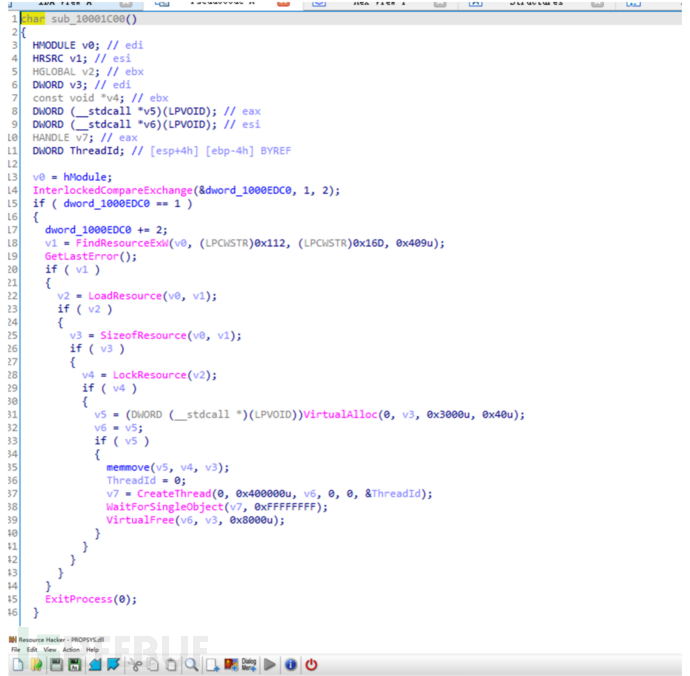Click the 'ThreadId = 0' assignment
Image resolution: width=690 pixels, height=676 pixels.
click(146, 481)
